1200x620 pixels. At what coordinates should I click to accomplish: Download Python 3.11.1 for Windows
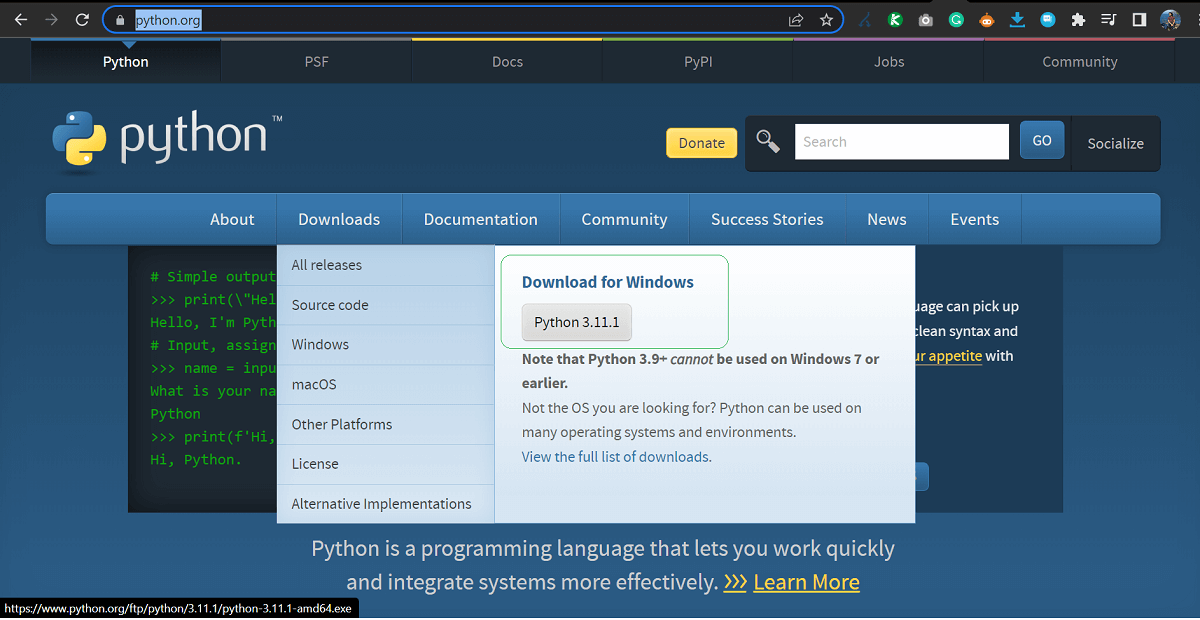pyautogui.click(x=577, y=322)
